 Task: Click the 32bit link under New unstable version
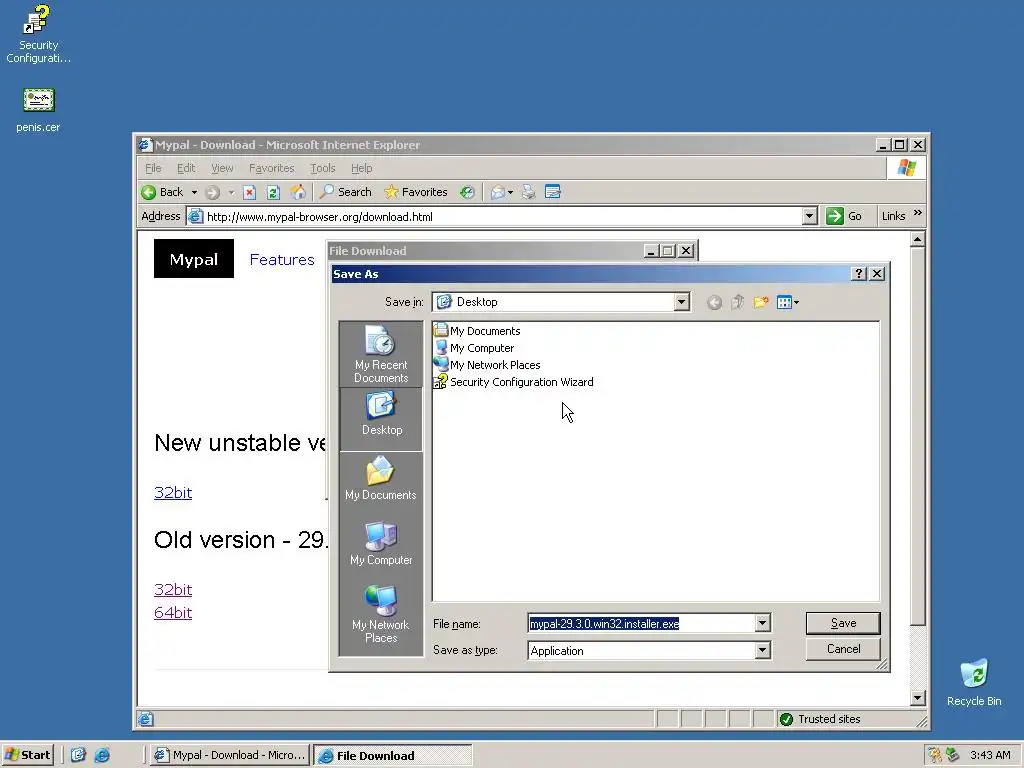coord(173,492)
